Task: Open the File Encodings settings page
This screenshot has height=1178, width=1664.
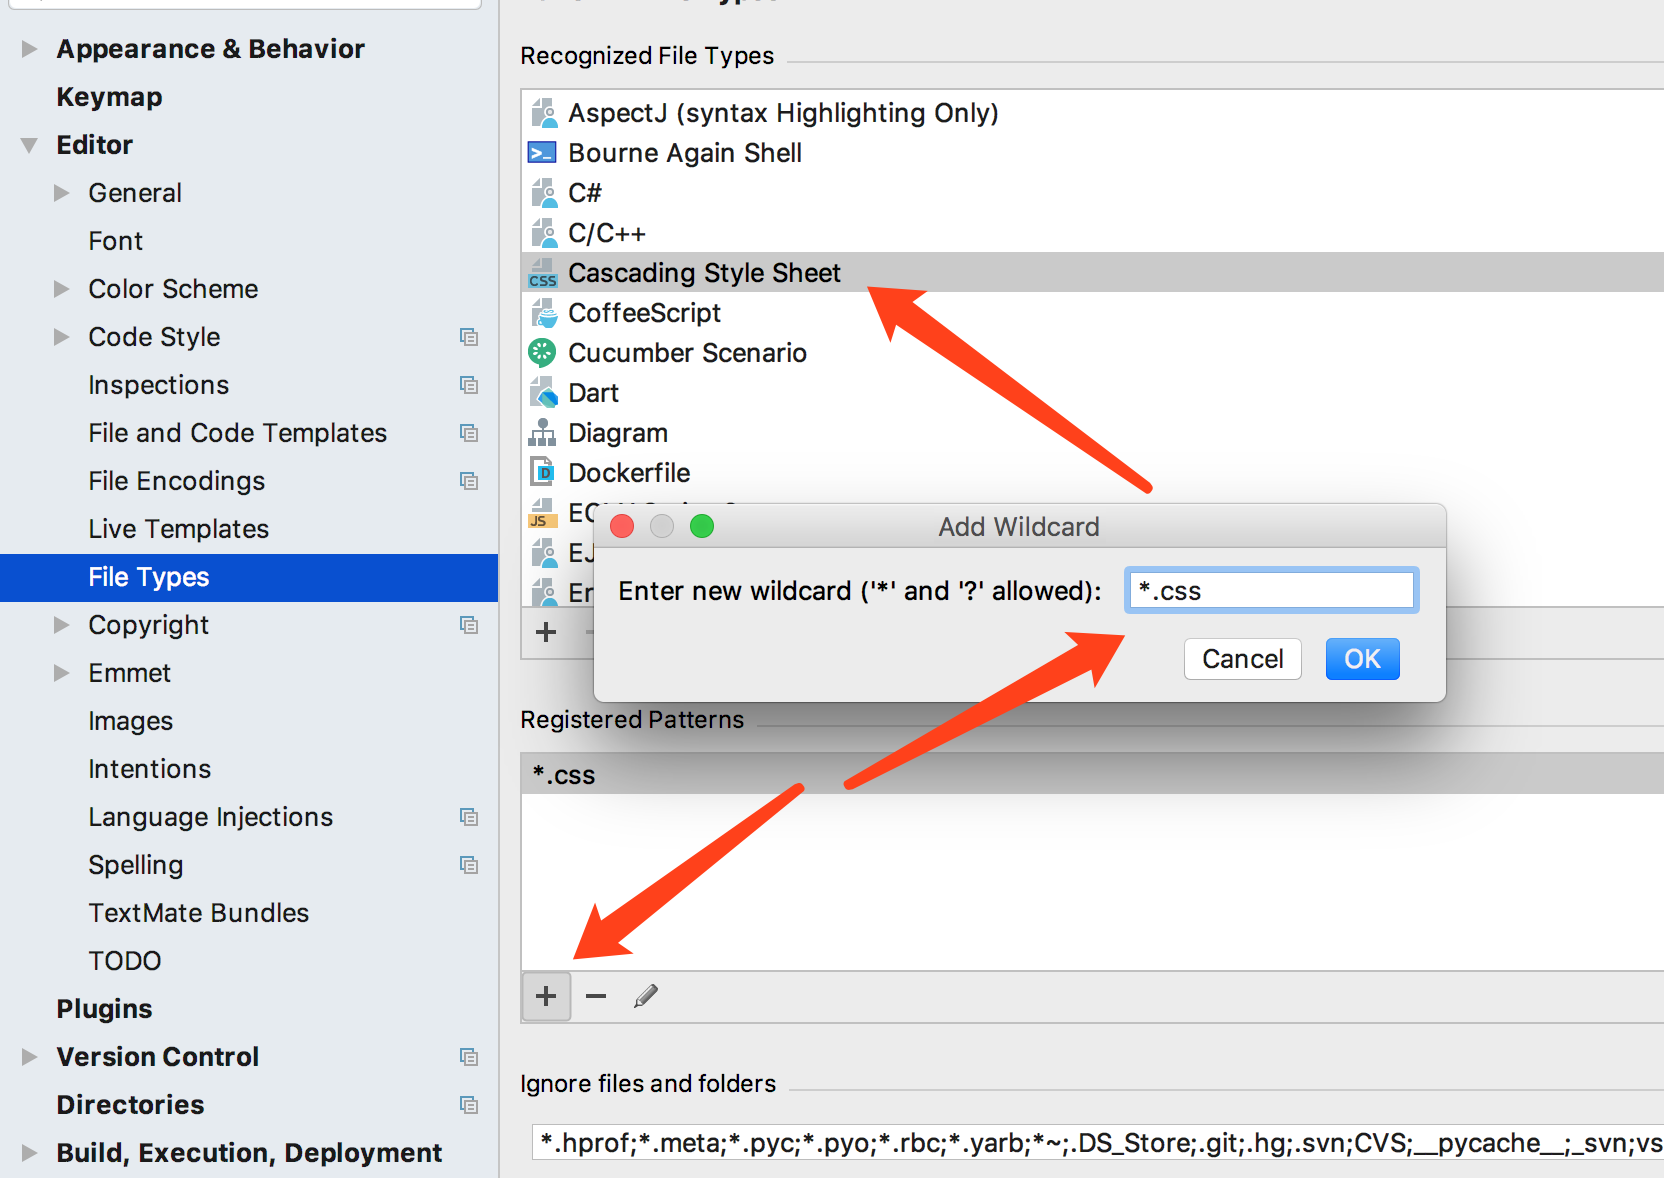Action: pyautogui.click(x=176, y=481)
